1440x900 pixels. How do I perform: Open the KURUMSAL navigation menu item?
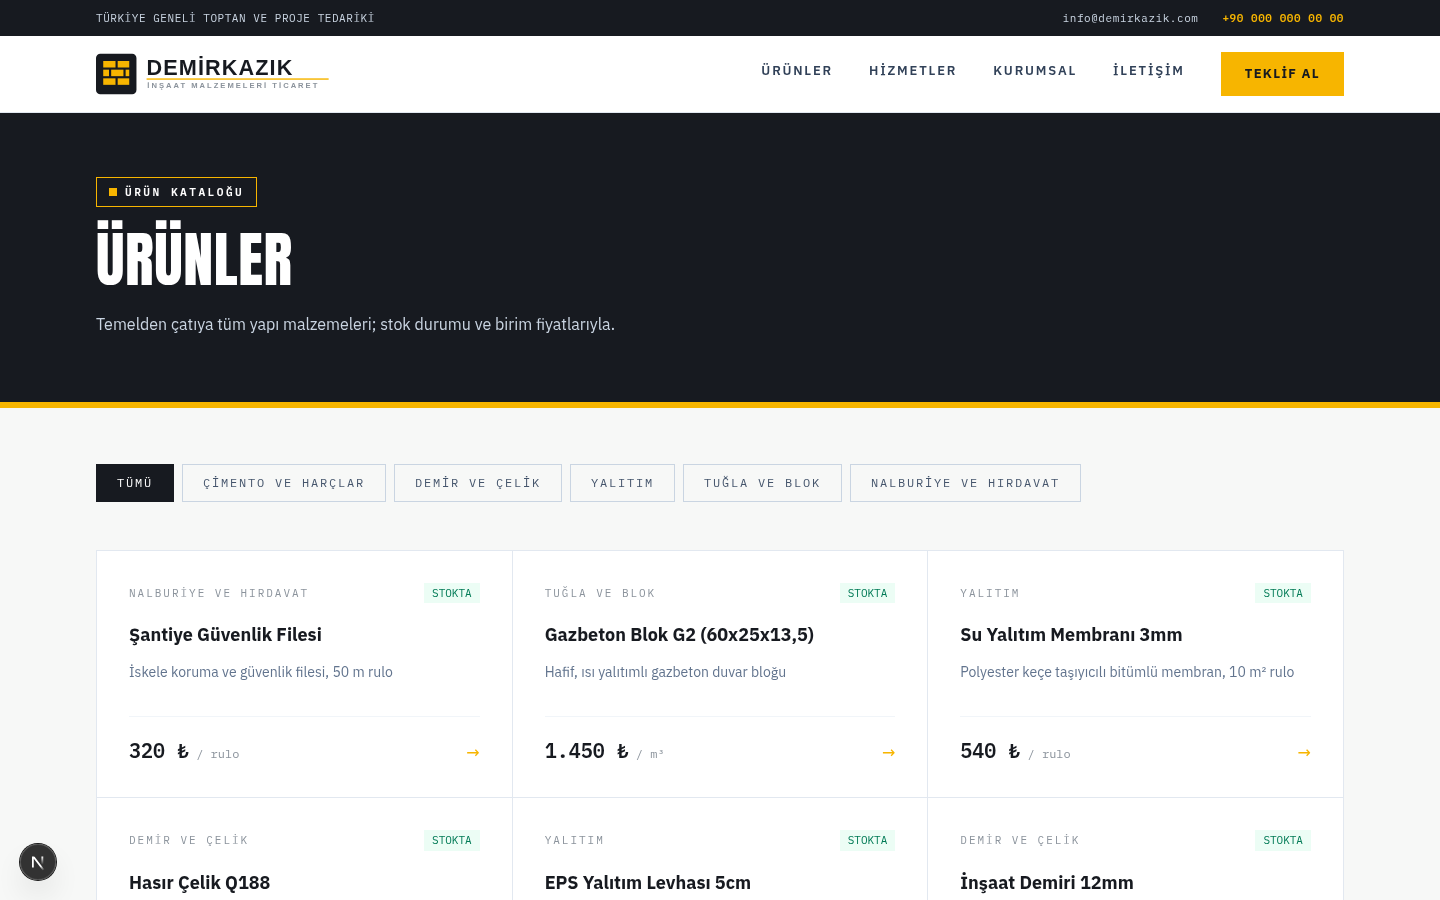point(1035,71)
